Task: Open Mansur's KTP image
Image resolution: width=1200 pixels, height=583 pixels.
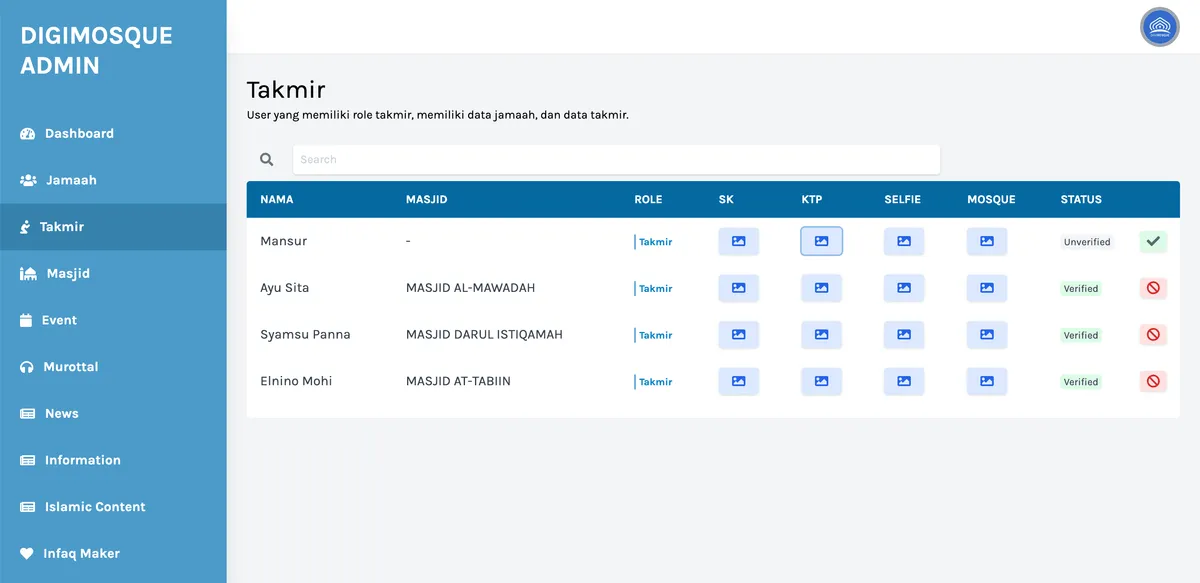Action: 821,241
